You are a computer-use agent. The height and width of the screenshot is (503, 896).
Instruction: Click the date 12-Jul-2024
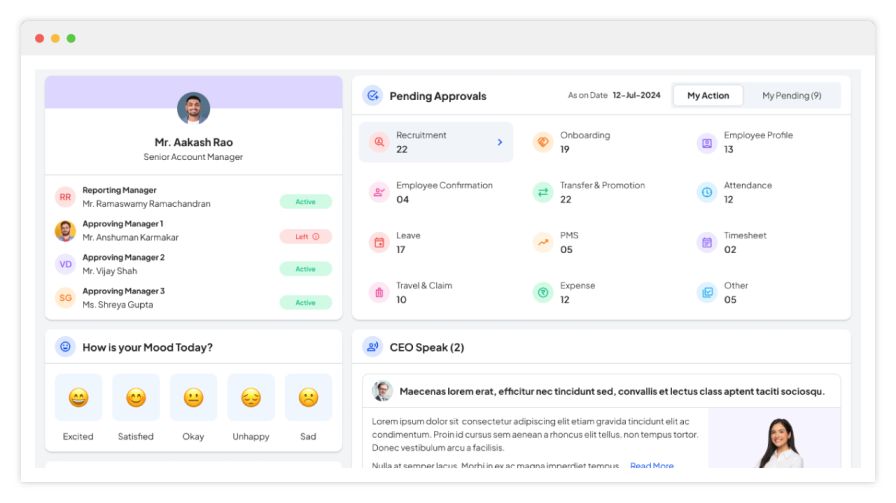click(x=636, y=95)
